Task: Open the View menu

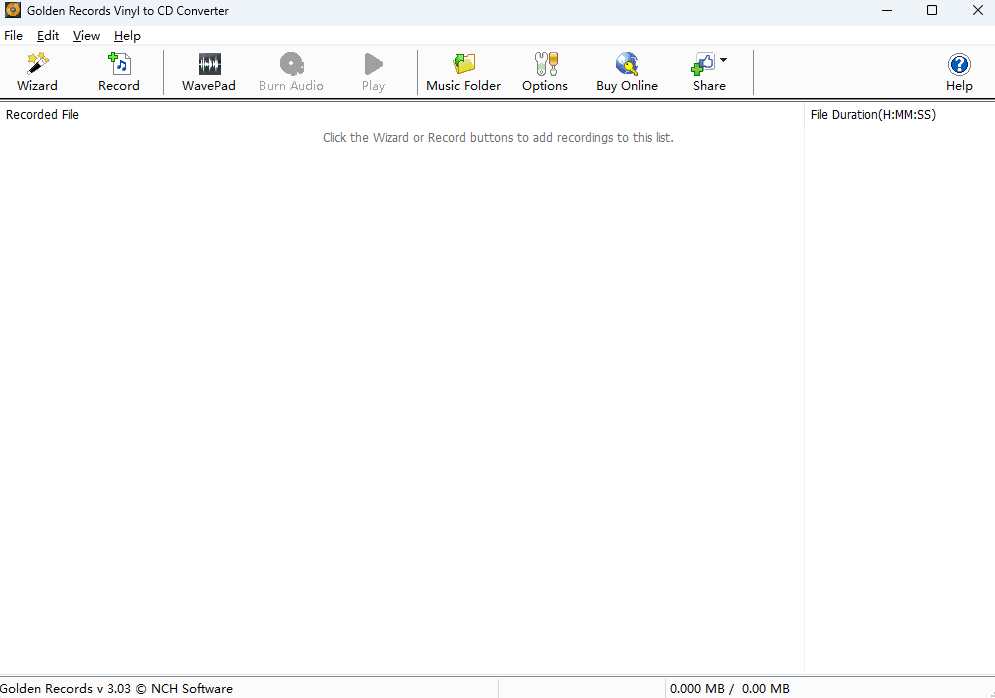Action: point(86,36)
